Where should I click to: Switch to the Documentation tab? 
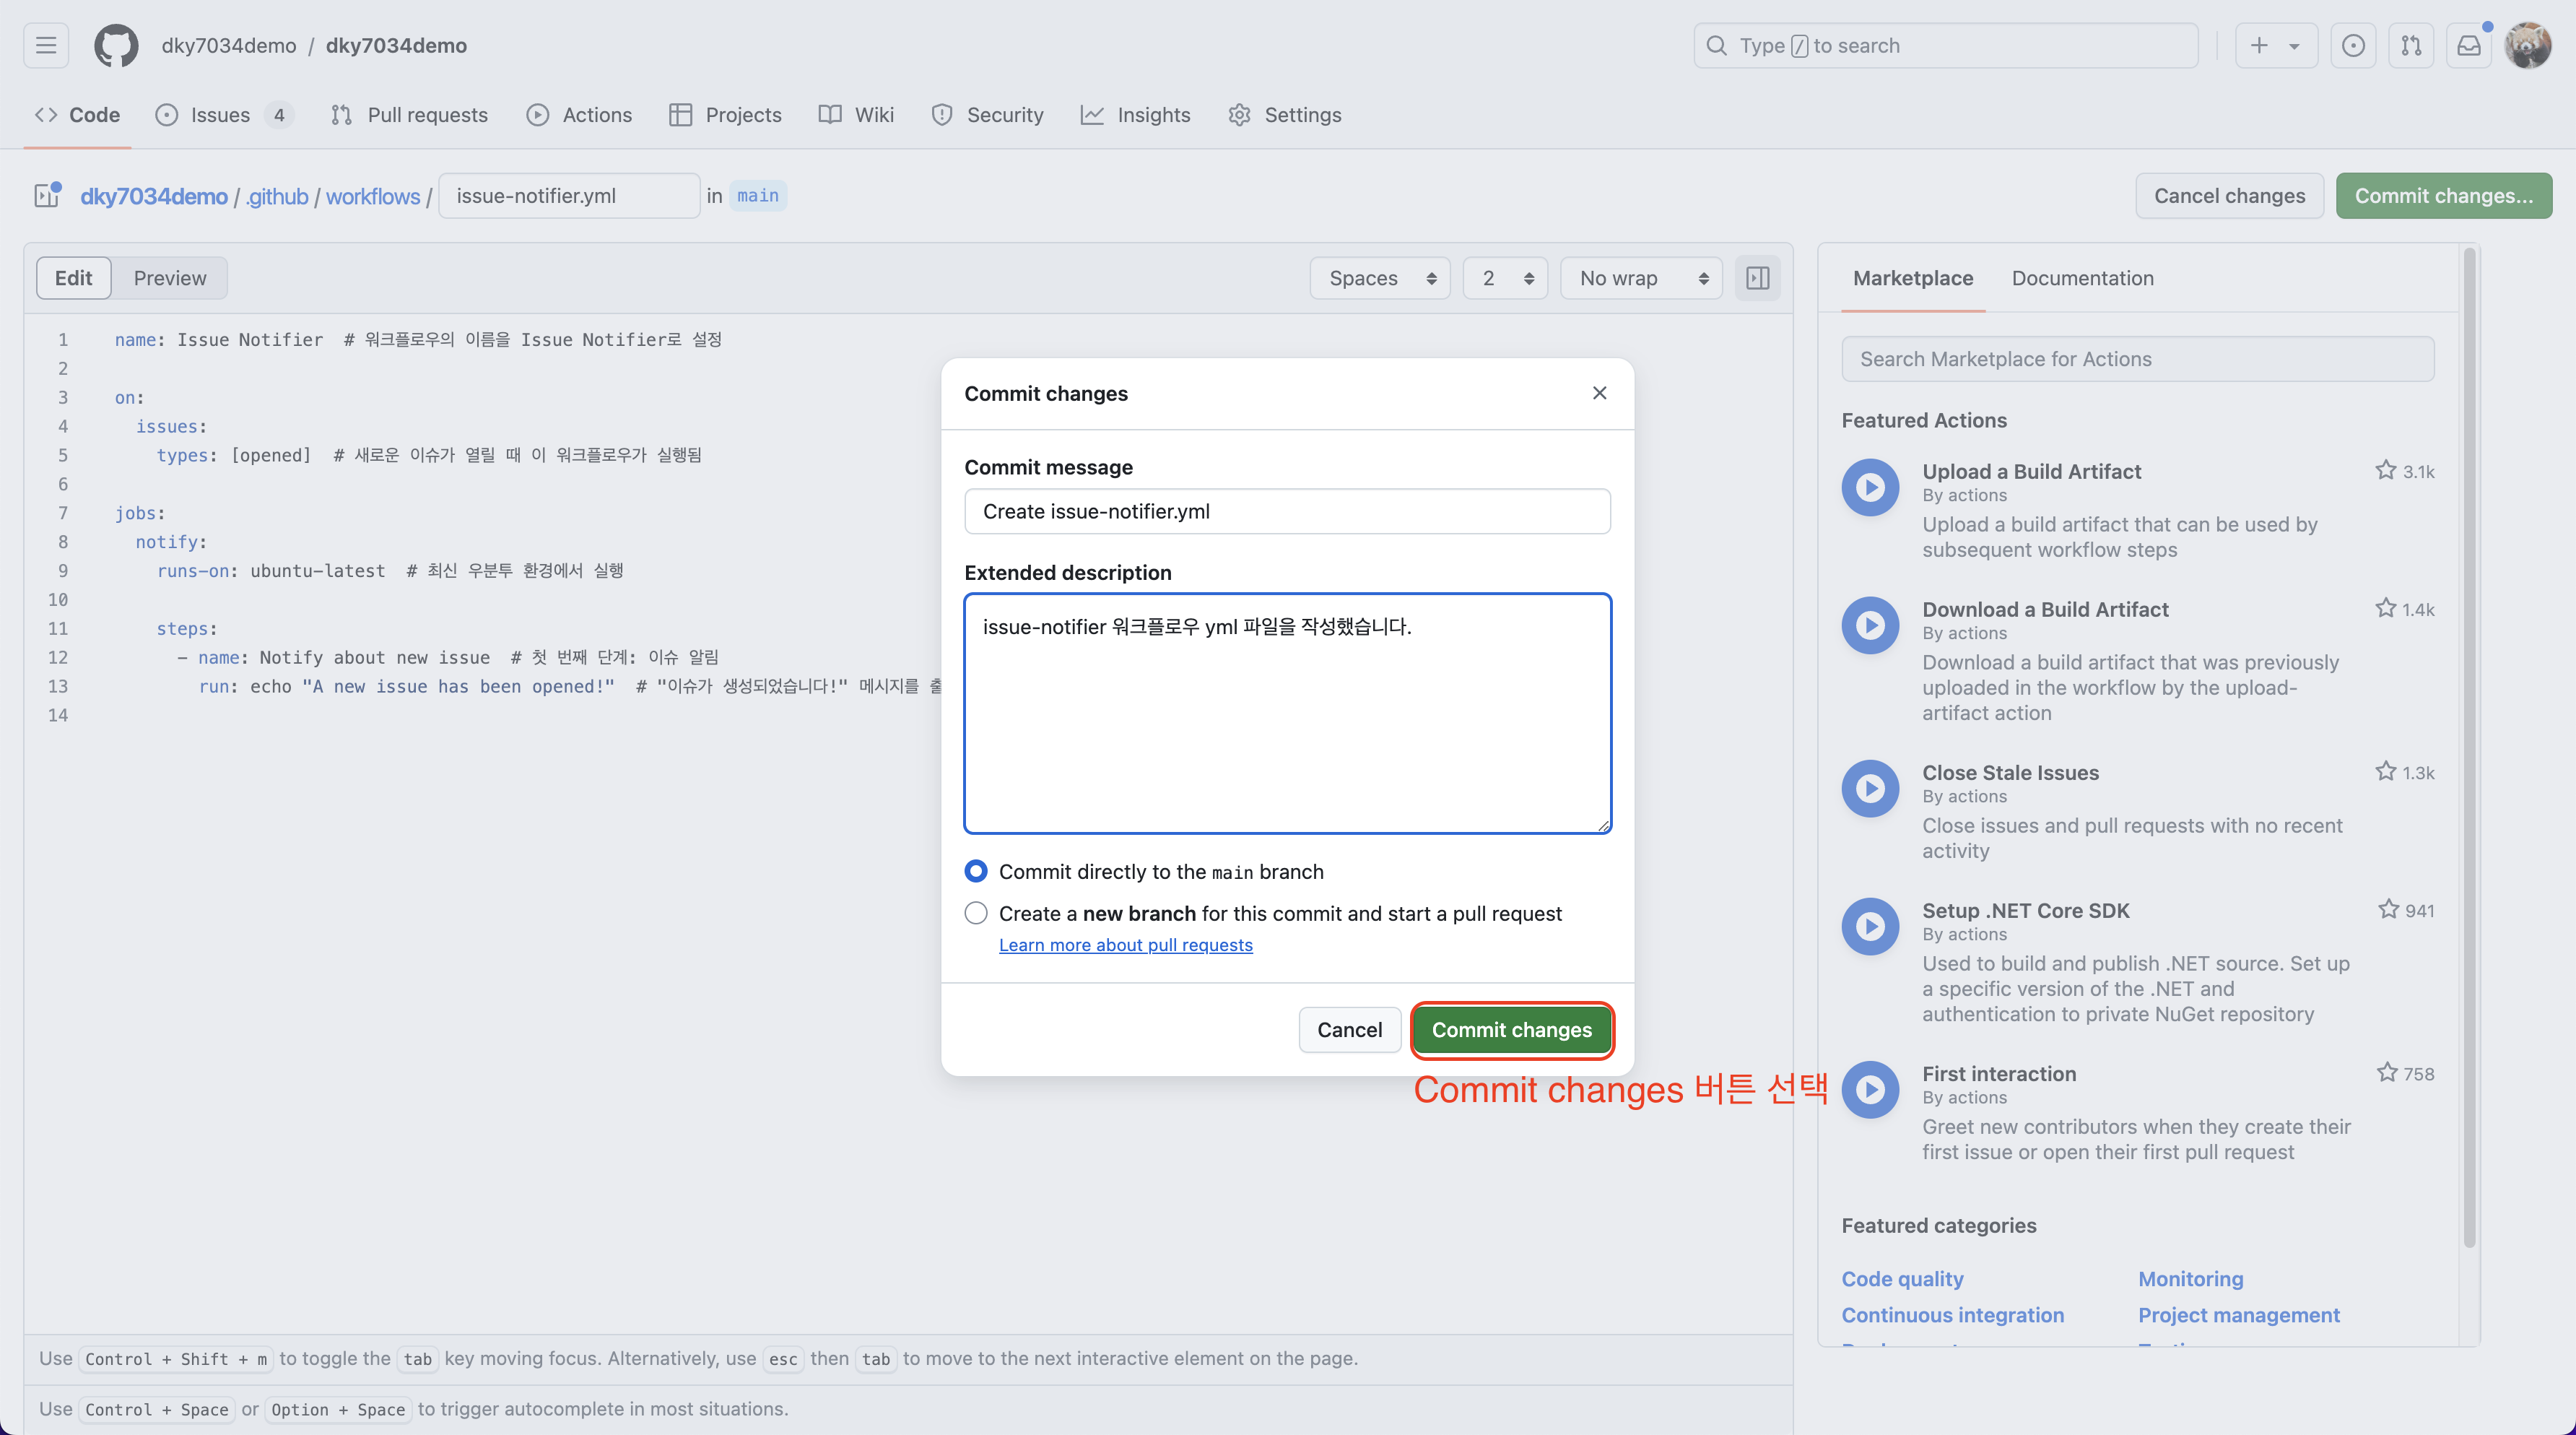coord(2082,278)
